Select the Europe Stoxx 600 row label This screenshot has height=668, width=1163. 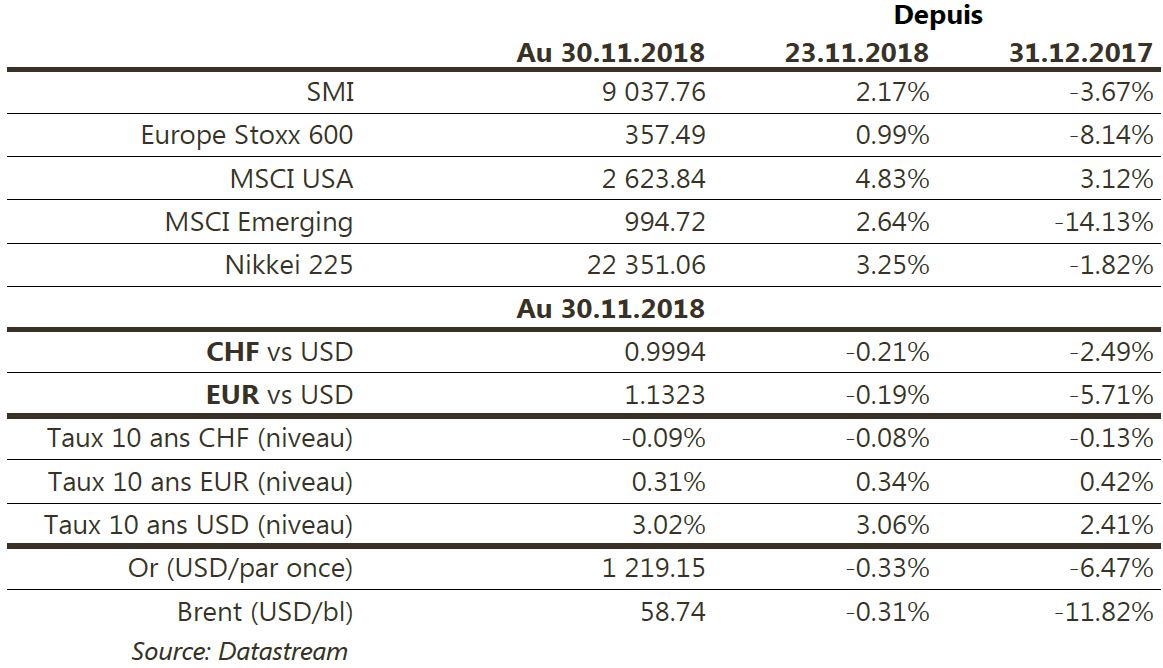pyautogui.click(x=247, y=136)
